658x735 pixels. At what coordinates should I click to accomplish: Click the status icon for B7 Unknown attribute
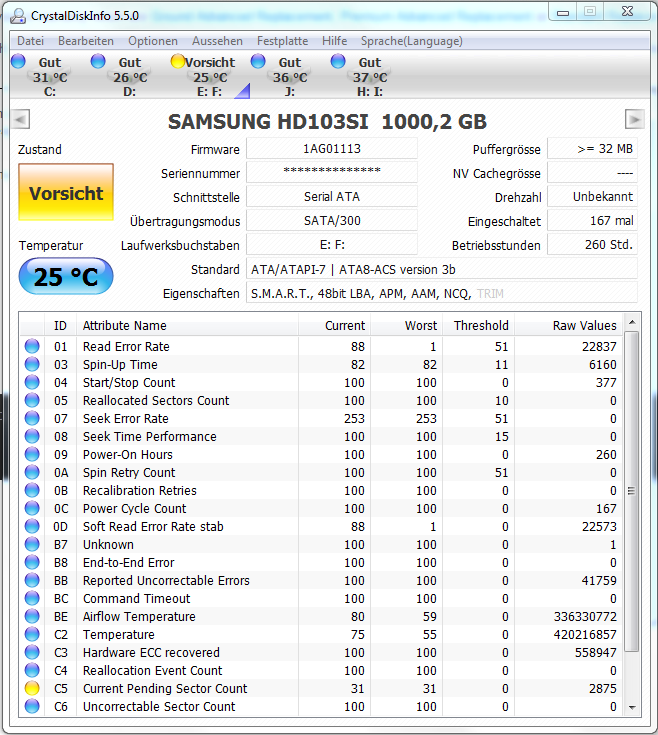coord(32,544)
